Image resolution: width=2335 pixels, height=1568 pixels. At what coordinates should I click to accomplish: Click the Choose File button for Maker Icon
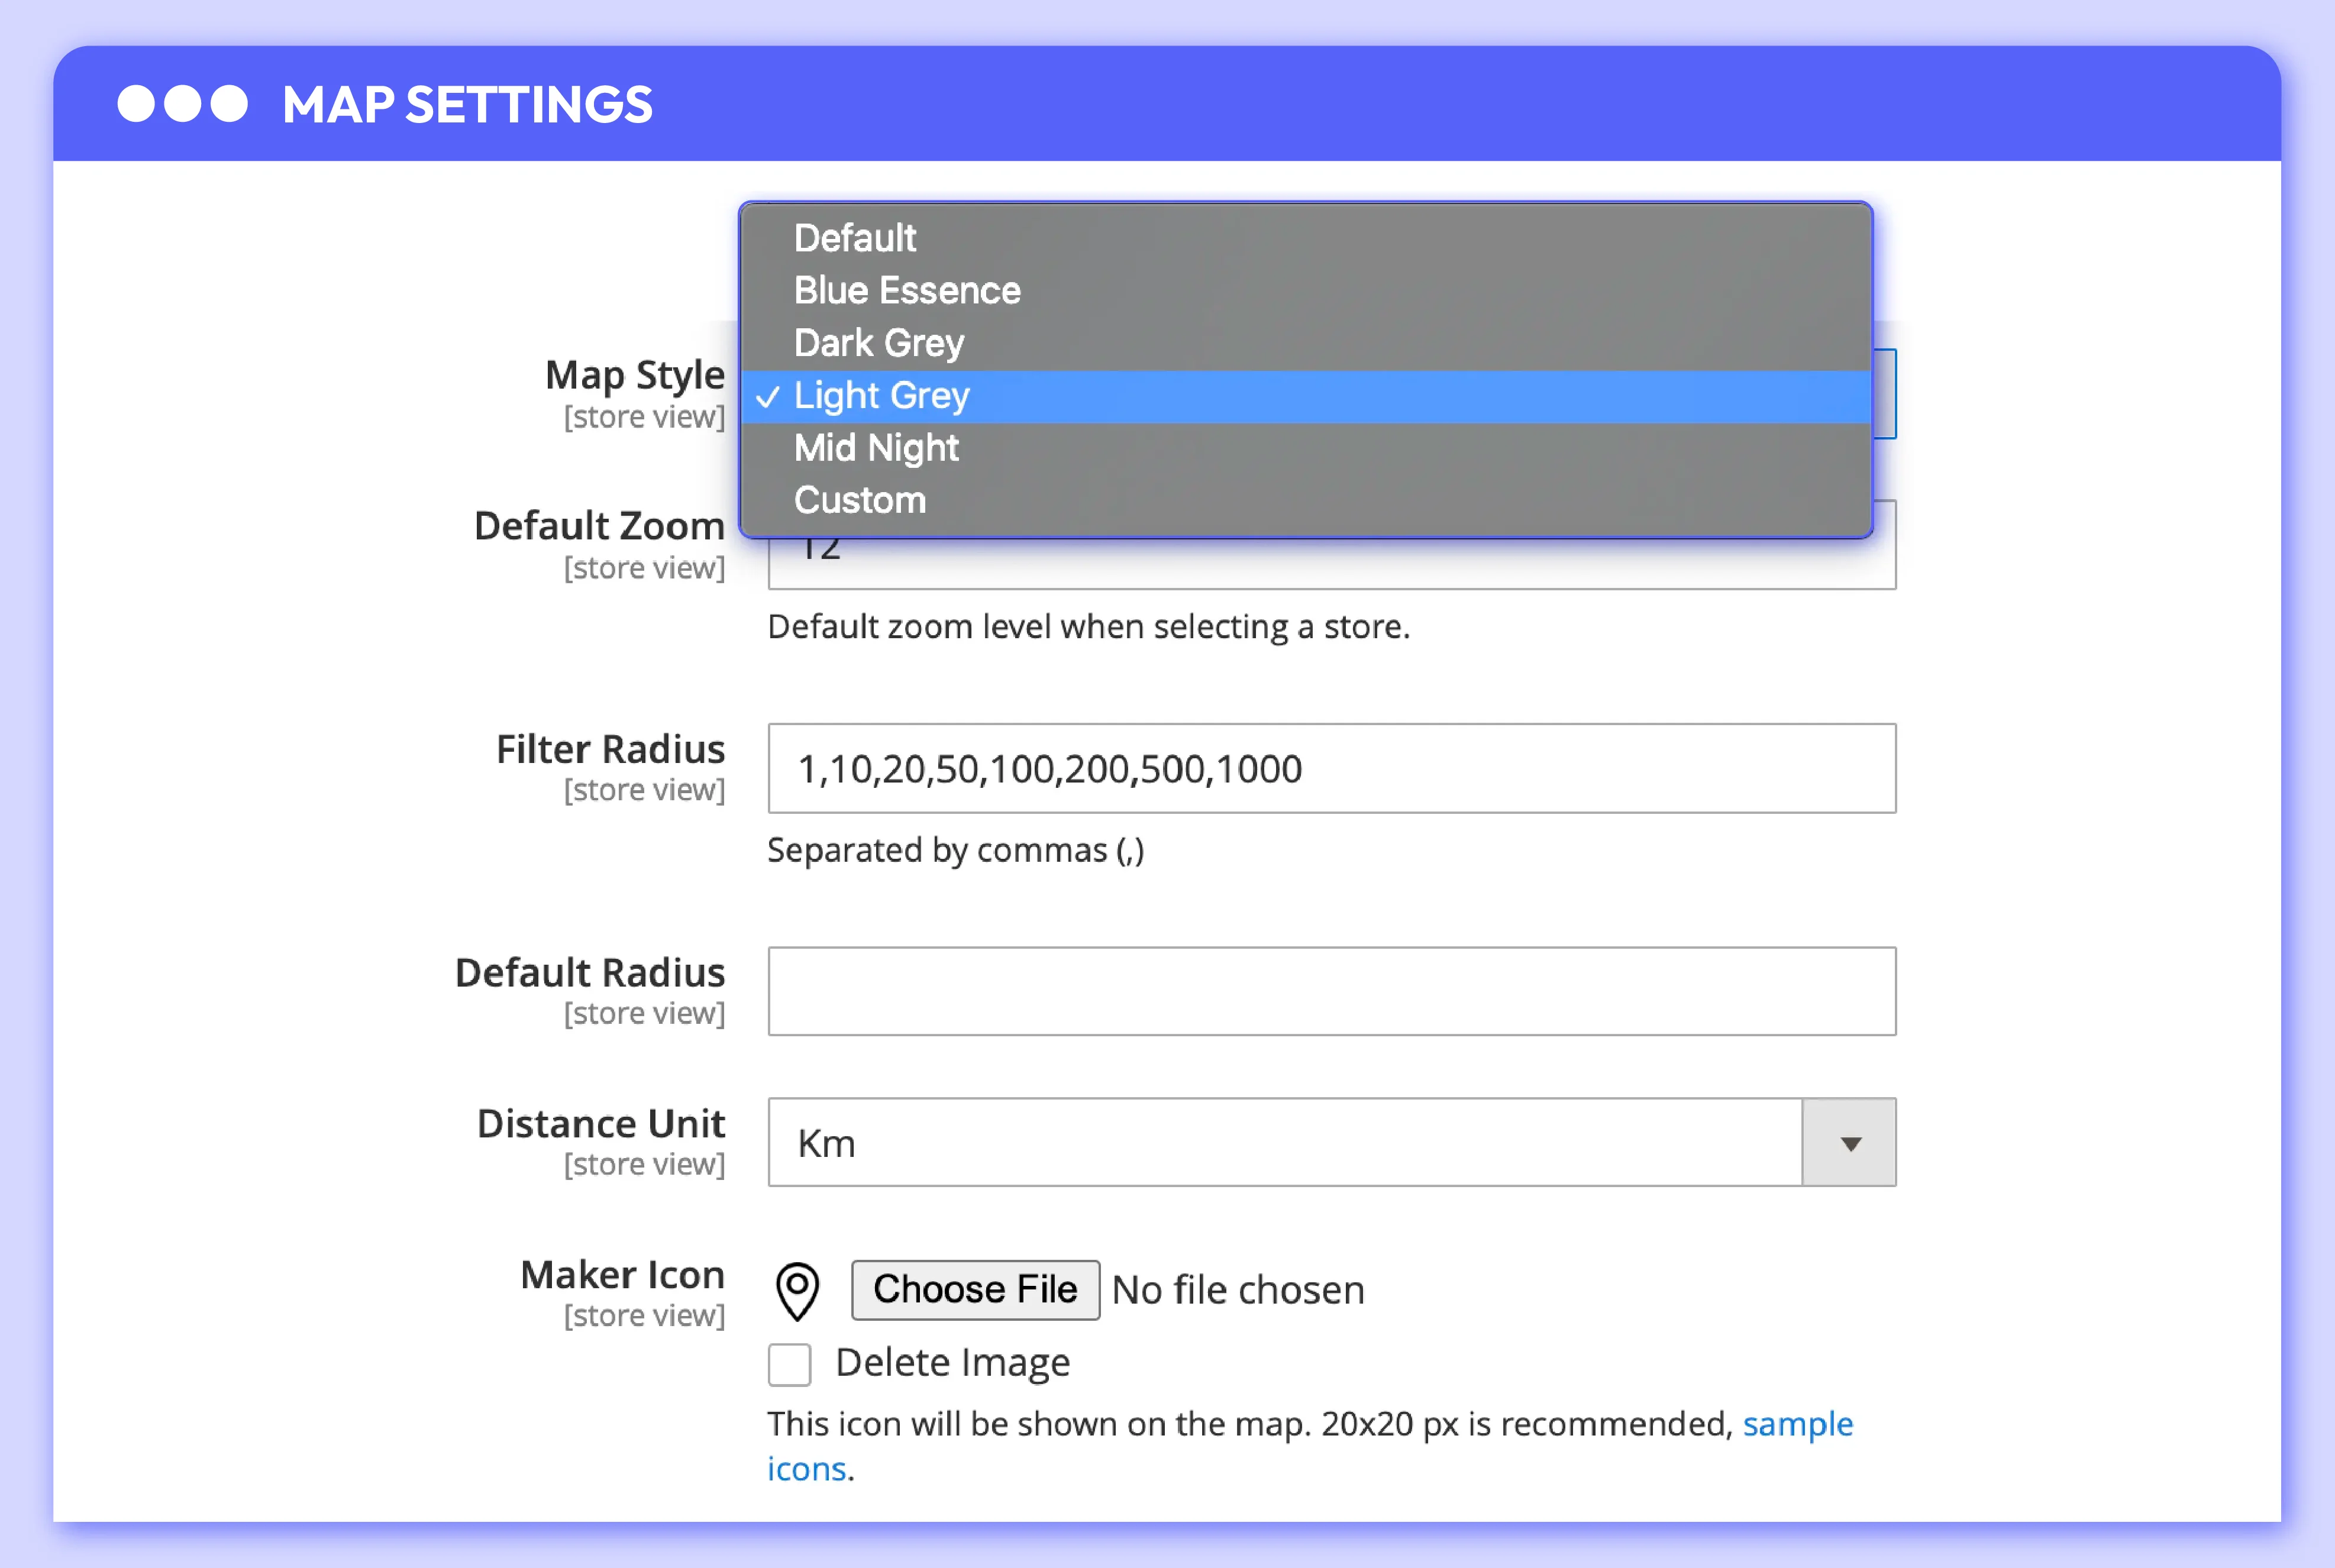(x=975, y=1289)
